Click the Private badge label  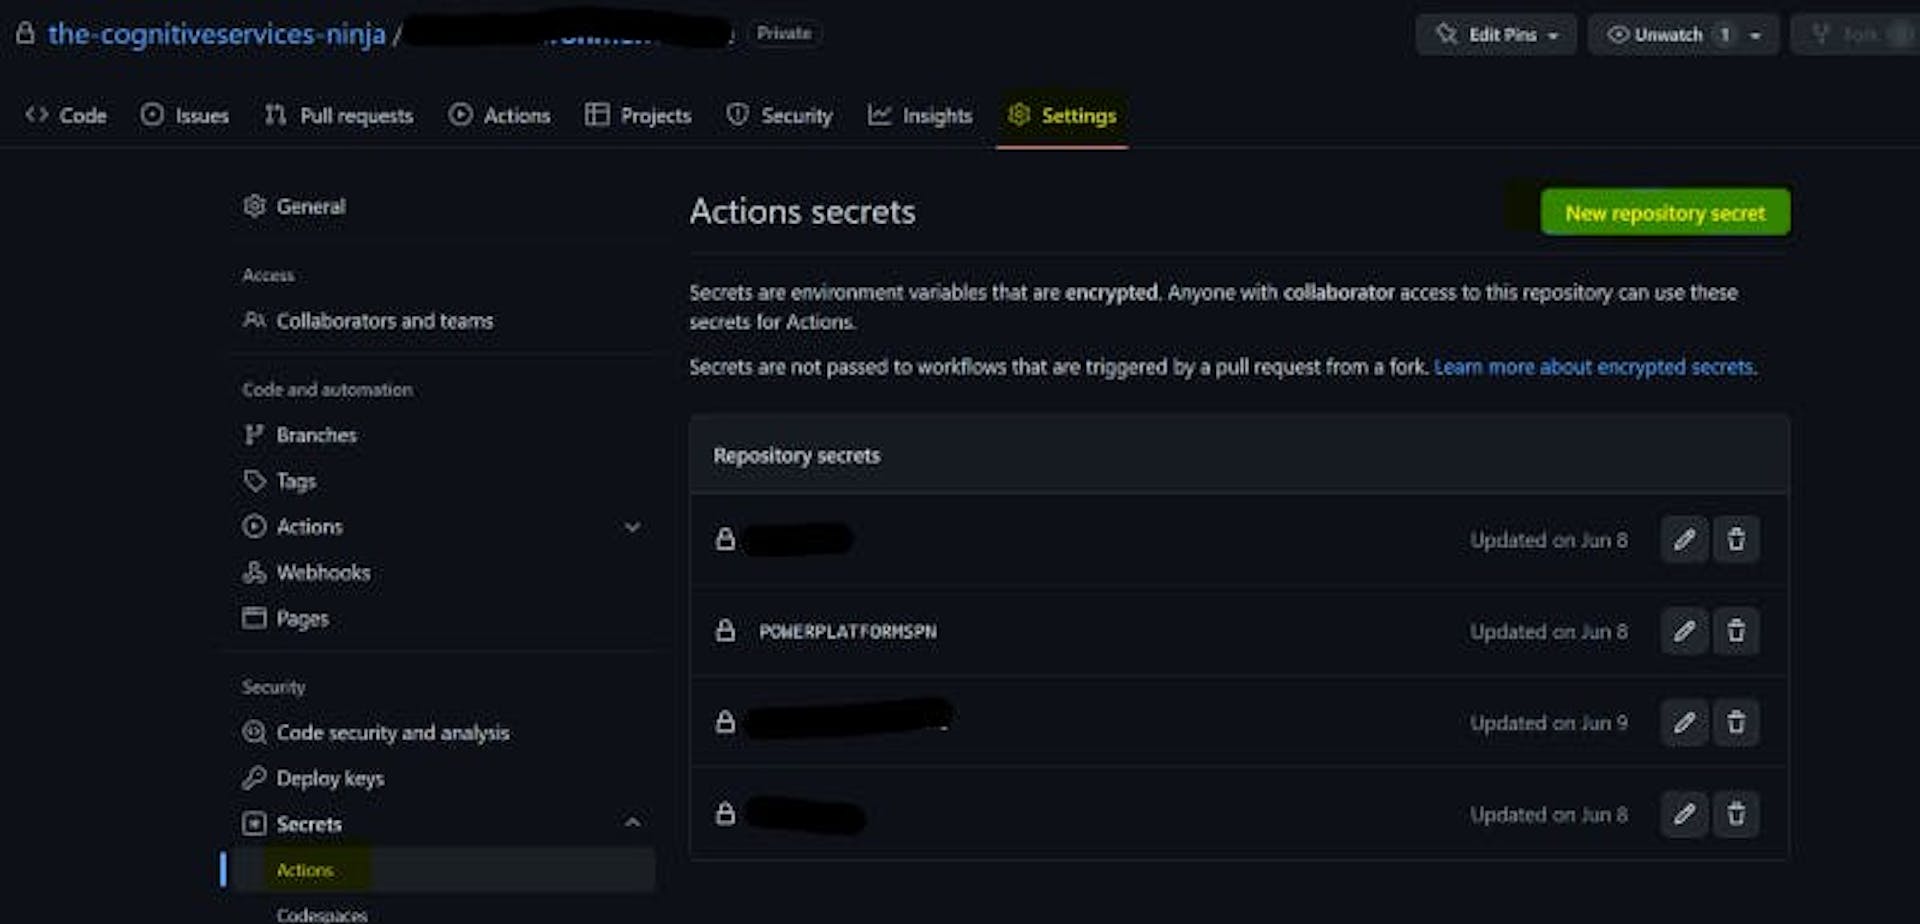(x=784, y=33)
